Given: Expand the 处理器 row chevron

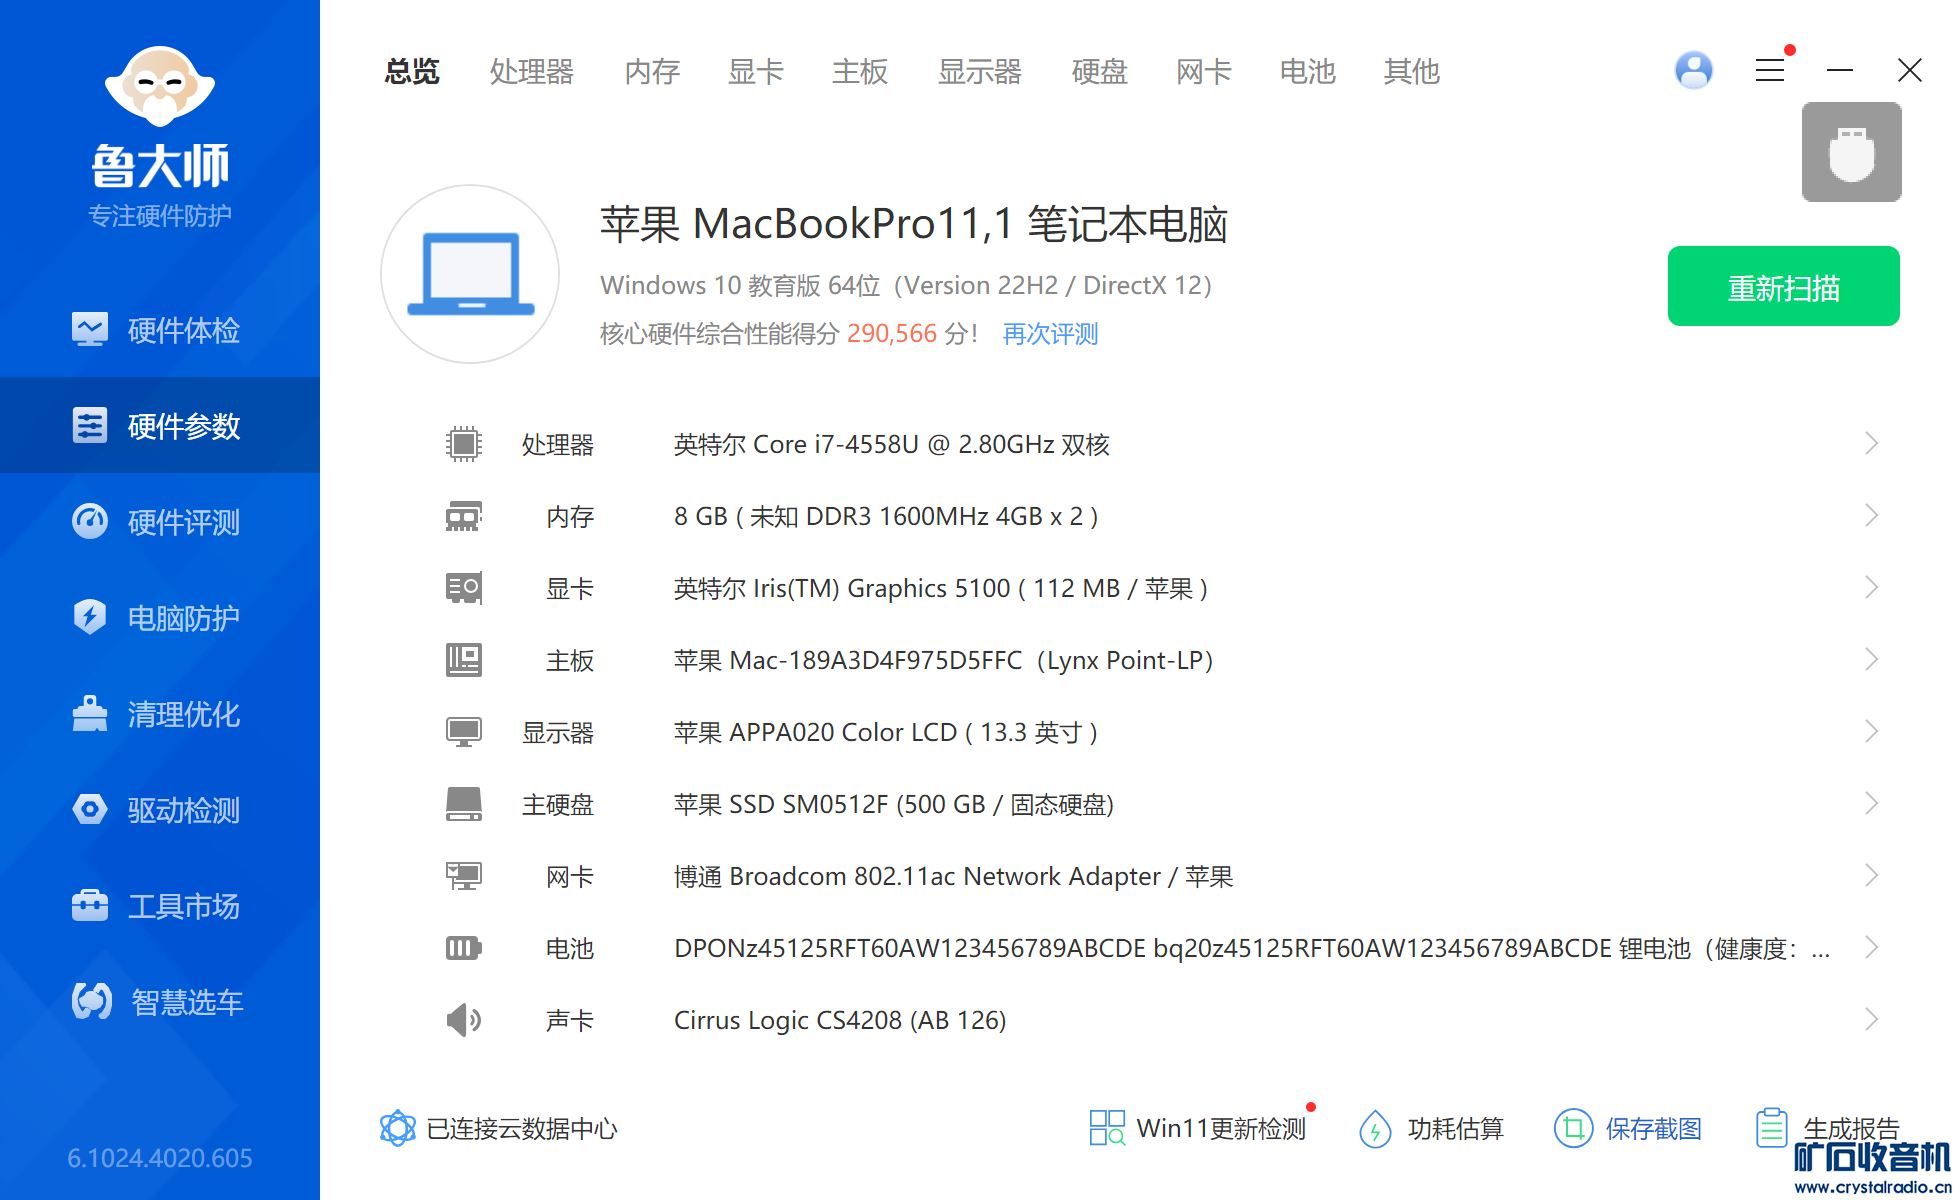Looking at the screenshot, I should 1871,444.
